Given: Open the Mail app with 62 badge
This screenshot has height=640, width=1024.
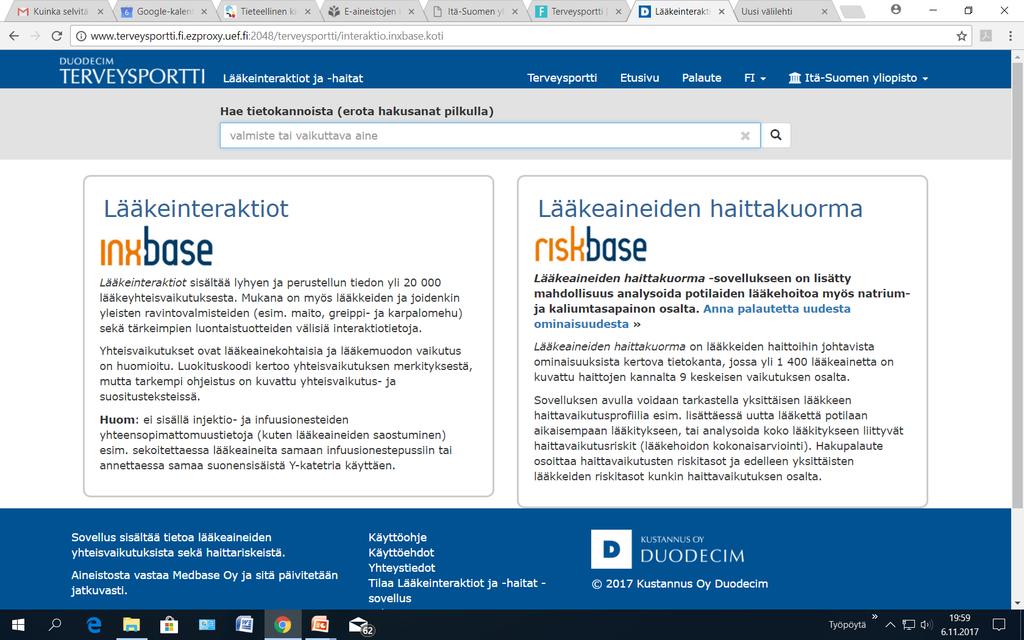Looking at the screenshot, I should 360,625.
